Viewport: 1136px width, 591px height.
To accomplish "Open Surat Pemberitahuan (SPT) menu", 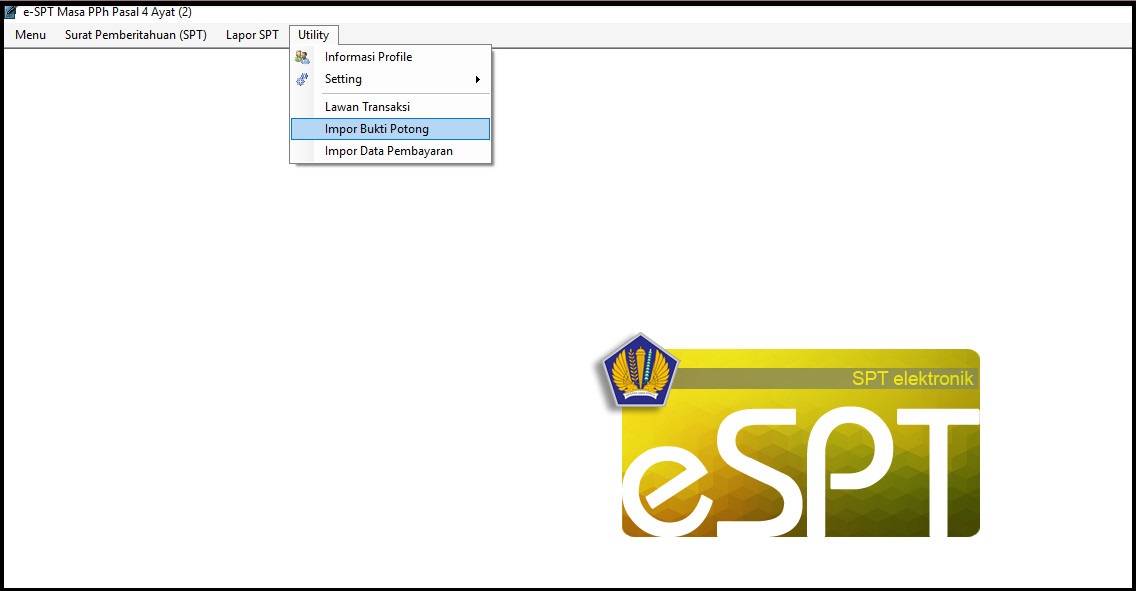I will (135, 35).
